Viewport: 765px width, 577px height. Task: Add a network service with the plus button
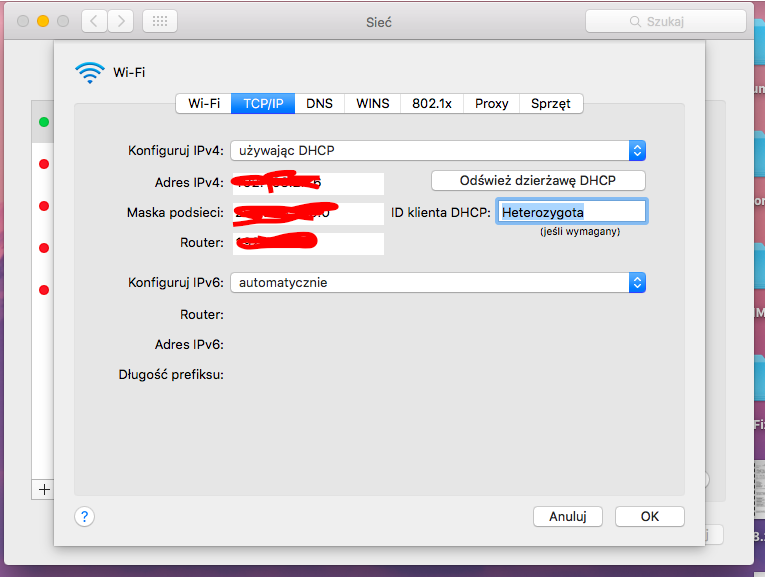pyautogui.click(x=44, y=489)
